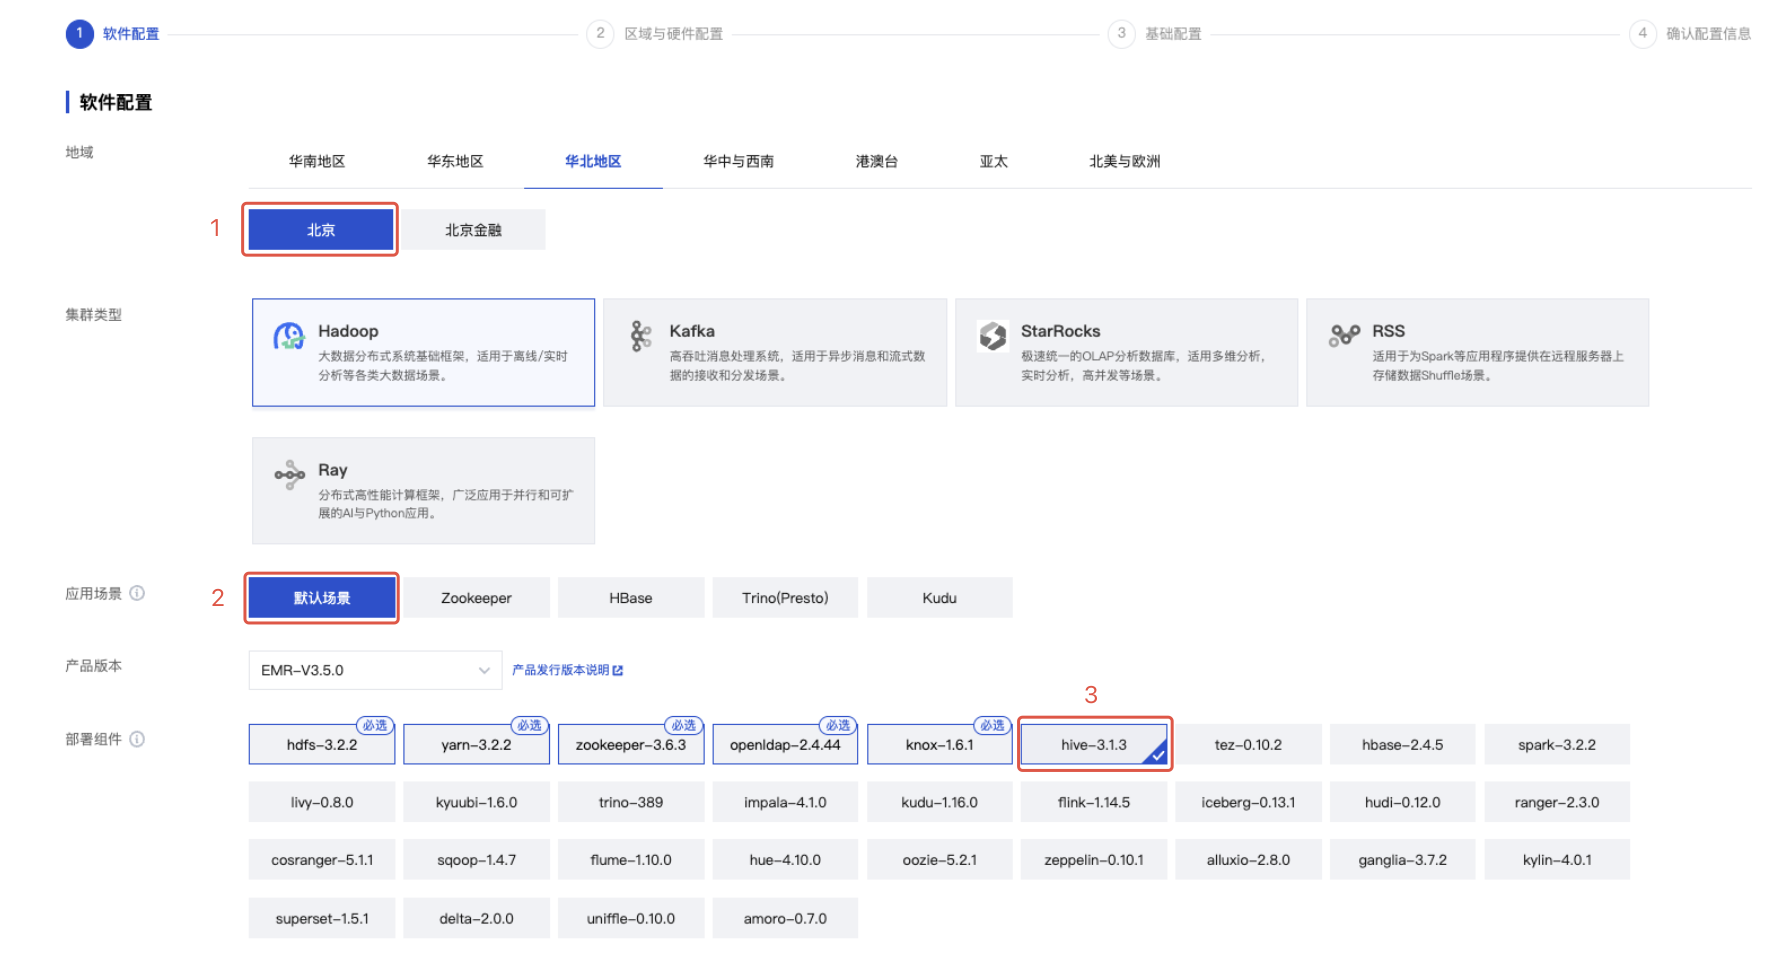Select the 北京 zone button

click(321, 230)
